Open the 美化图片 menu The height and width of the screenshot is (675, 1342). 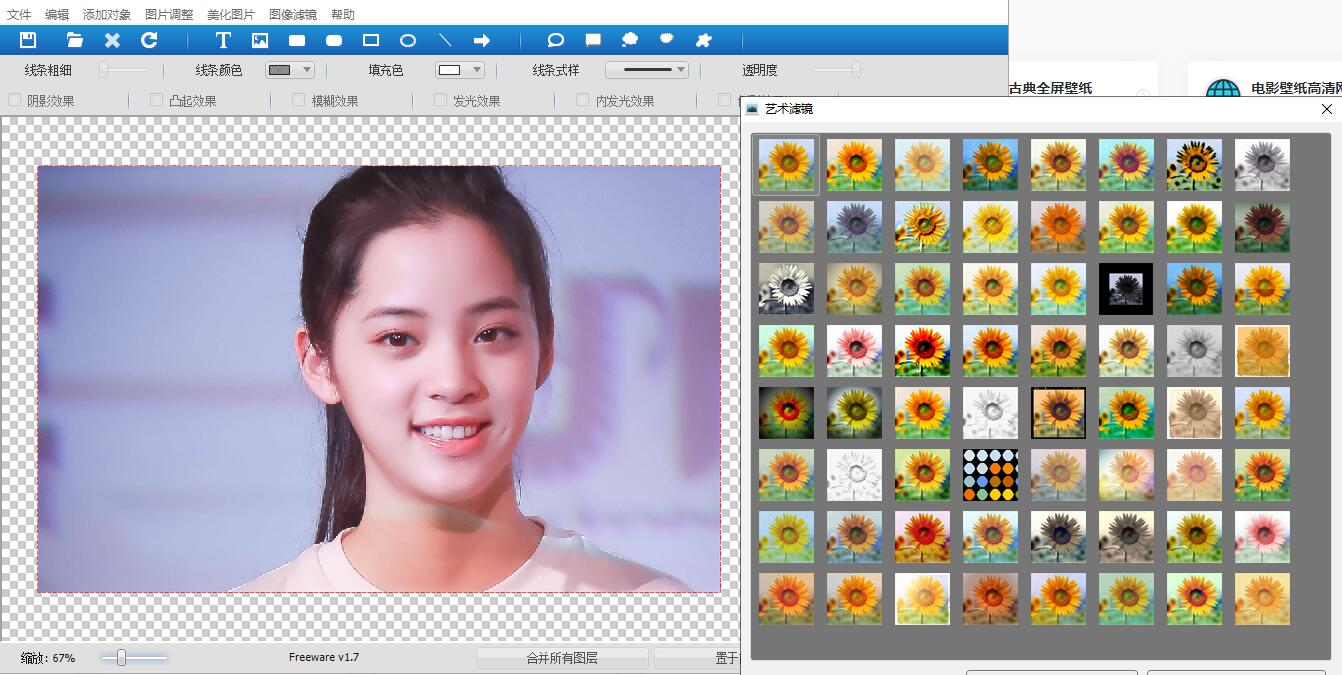[229, 14]
